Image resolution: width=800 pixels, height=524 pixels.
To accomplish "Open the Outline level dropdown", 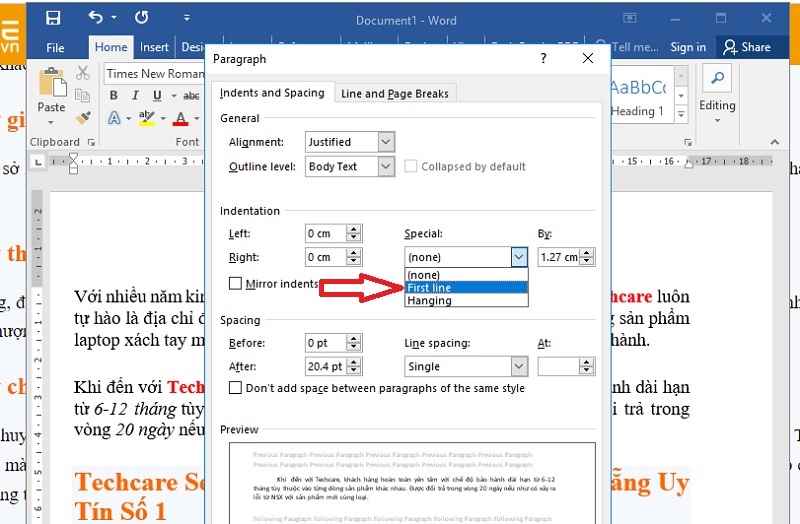I will pos(386,166).
